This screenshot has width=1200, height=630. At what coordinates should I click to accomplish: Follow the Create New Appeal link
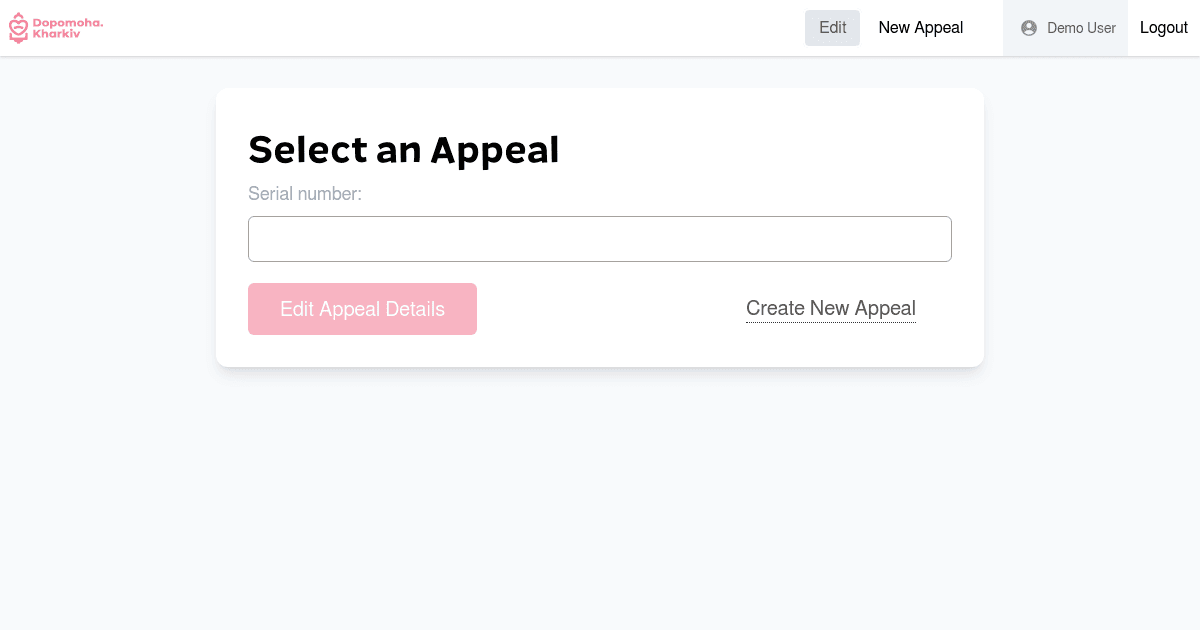tap(830, 308)
